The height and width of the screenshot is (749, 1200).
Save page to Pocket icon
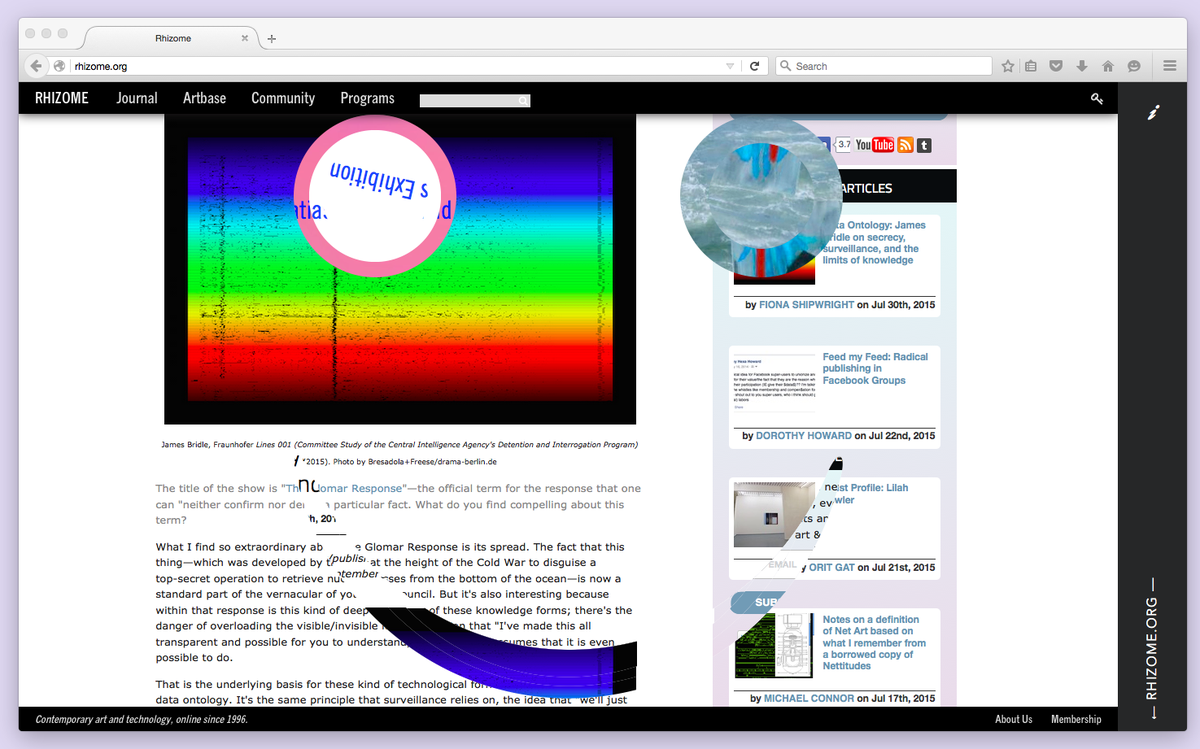click(1056, 66)
